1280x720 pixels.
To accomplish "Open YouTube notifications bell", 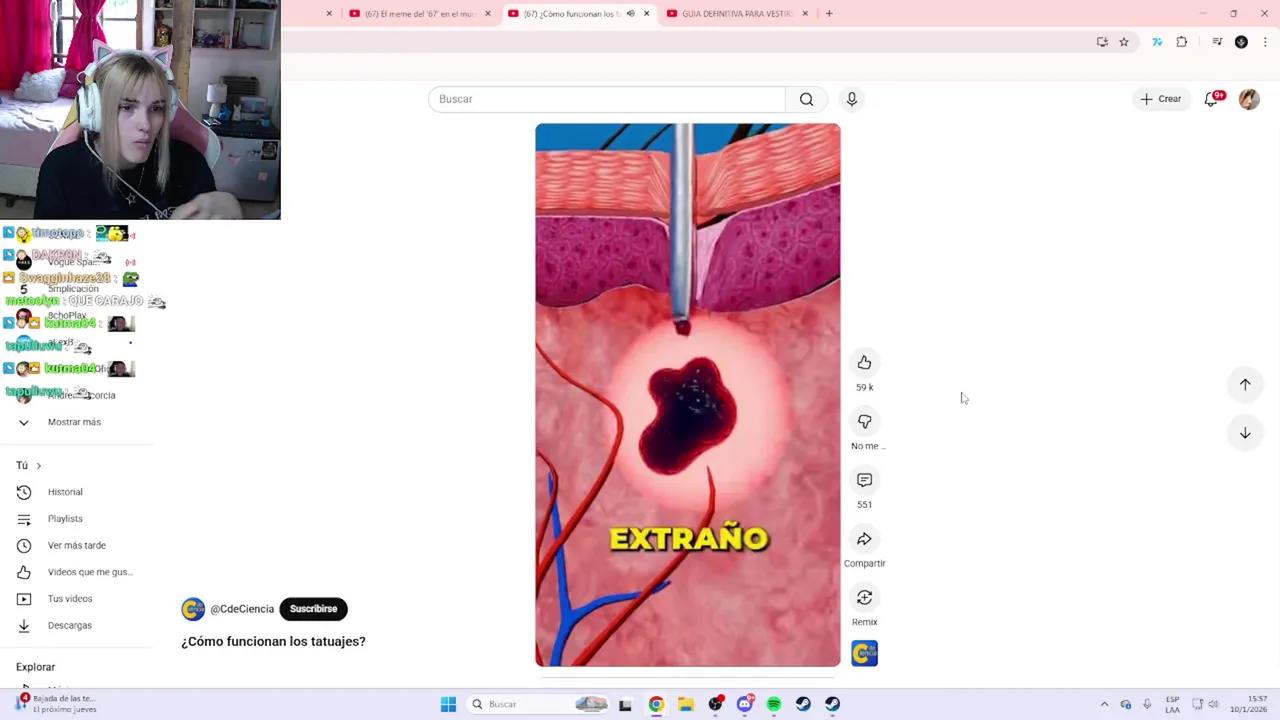I will point(1212,99).
